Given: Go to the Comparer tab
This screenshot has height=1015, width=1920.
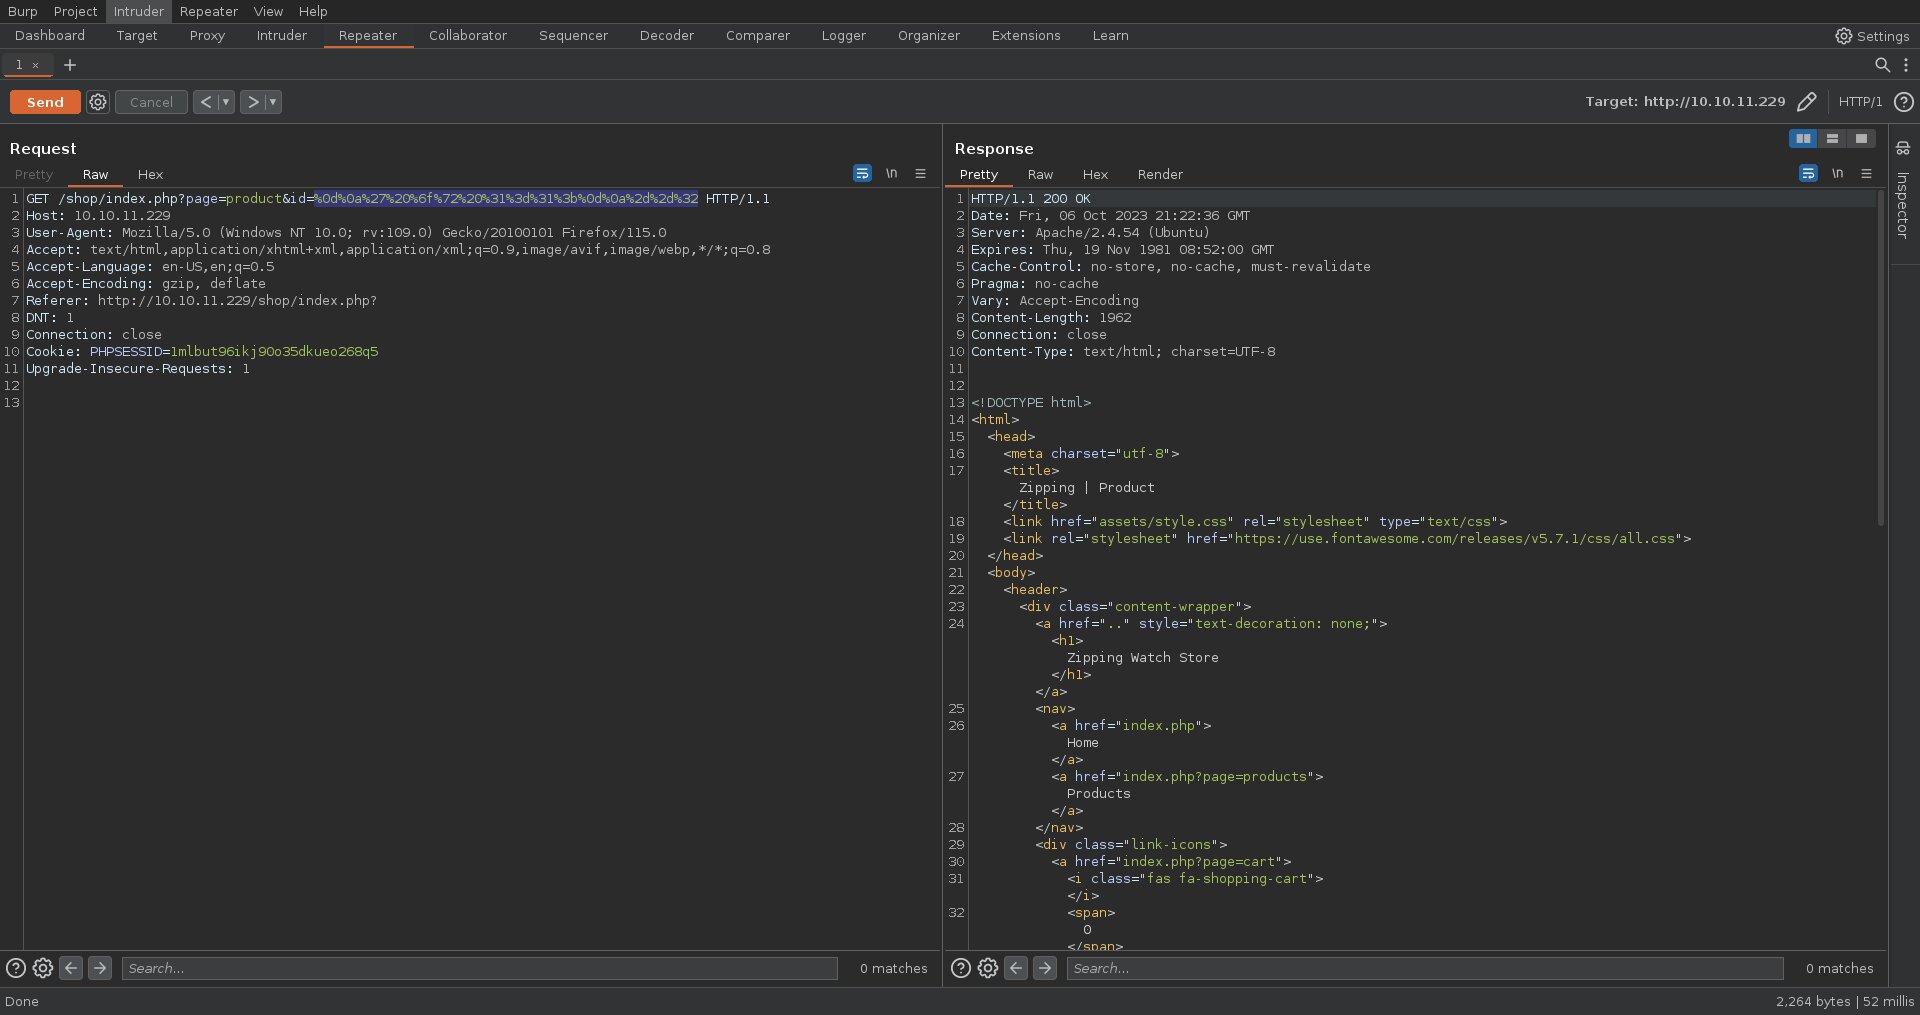Looking at the screenshot, I should pyautogui.click(x=758, y=36).
